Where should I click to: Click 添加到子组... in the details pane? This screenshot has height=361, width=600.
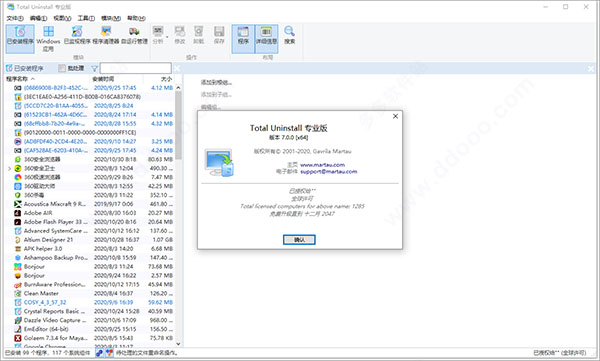tap(216, 95)
